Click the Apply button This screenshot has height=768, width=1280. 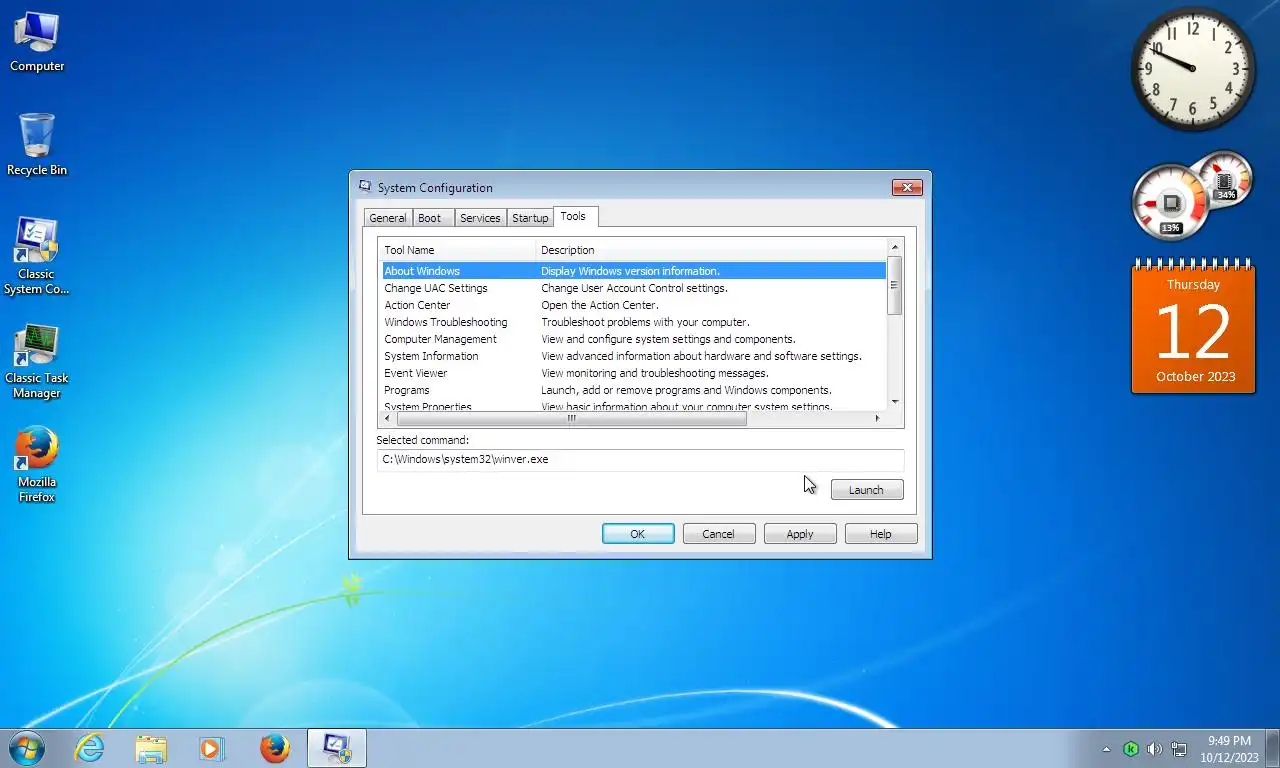800,534
